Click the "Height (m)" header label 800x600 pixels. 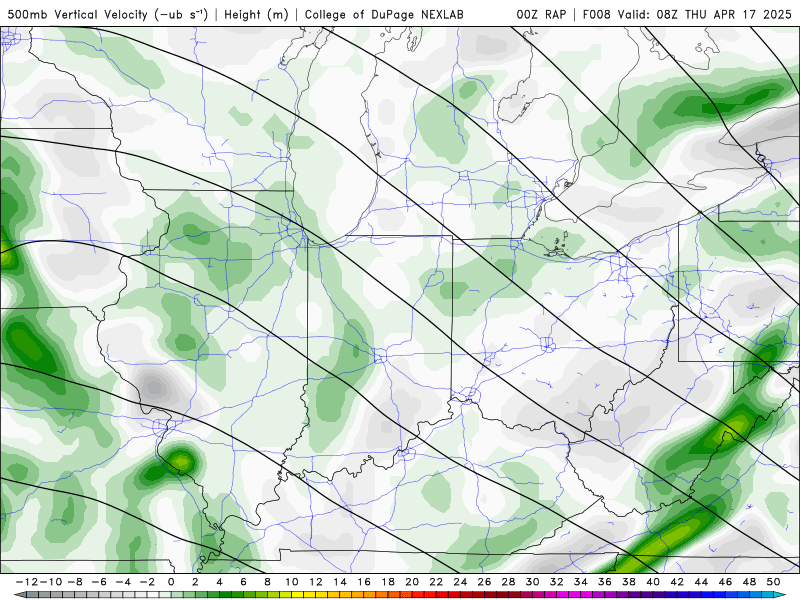pos(257,14)
